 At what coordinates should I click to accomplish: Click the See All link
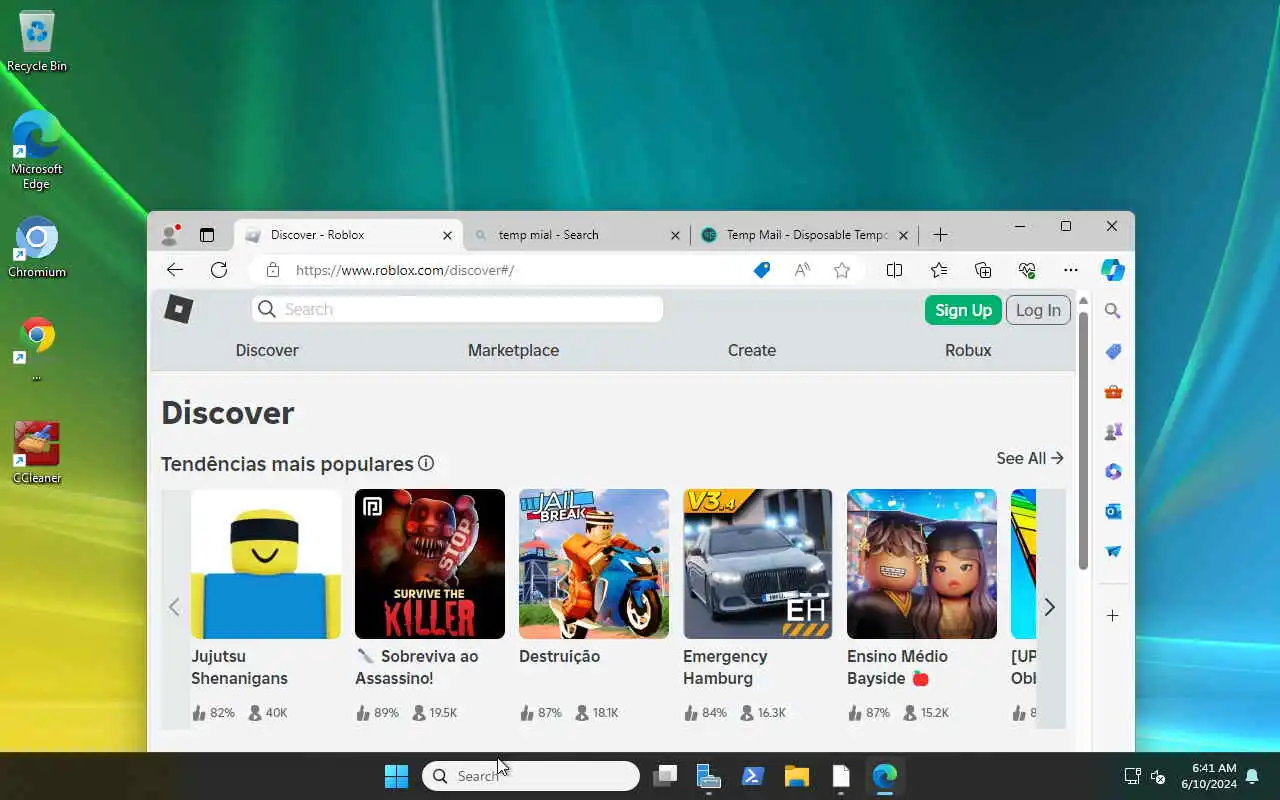tap(1029, 458)
